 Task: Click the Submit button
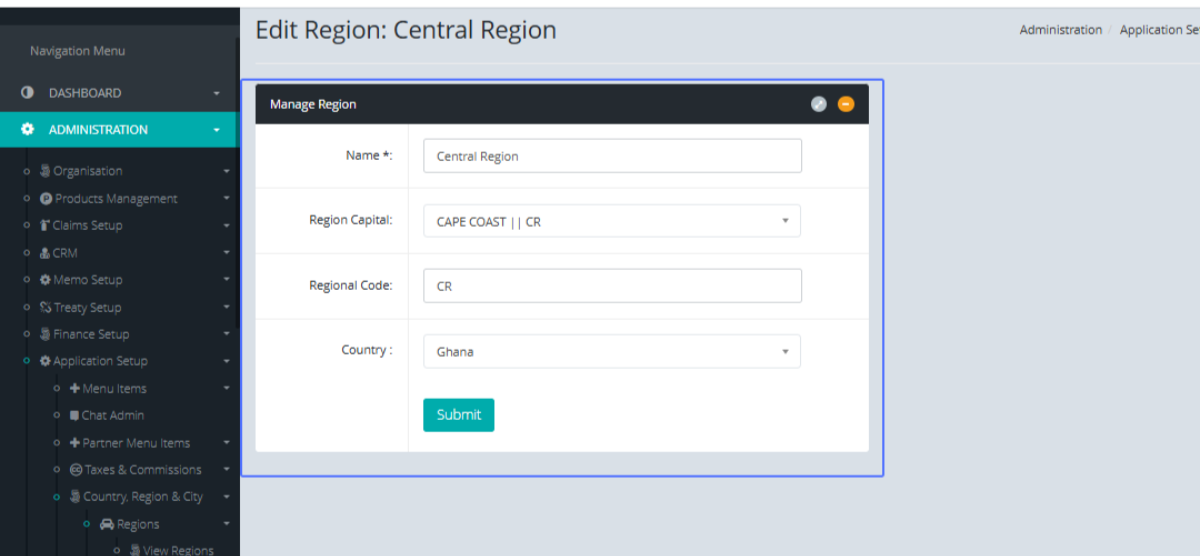point(458,415)
